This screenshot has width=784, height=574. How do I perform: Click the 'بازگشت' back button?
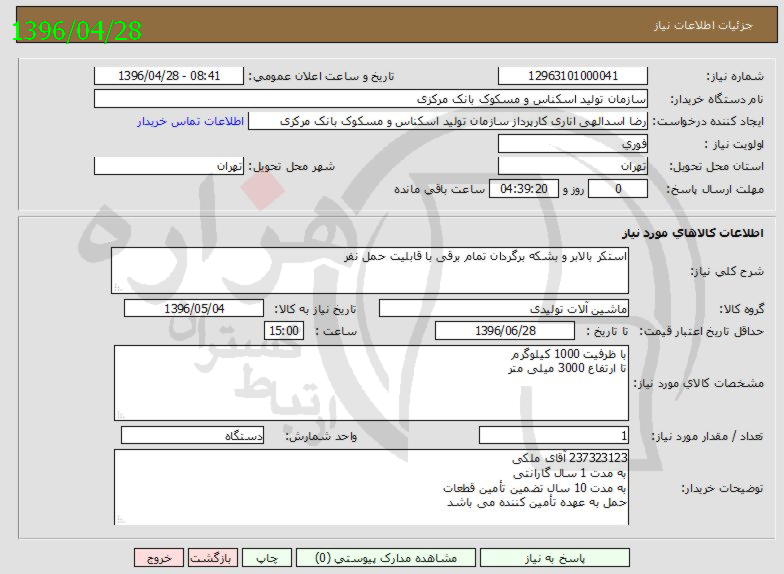coord(214,558)
